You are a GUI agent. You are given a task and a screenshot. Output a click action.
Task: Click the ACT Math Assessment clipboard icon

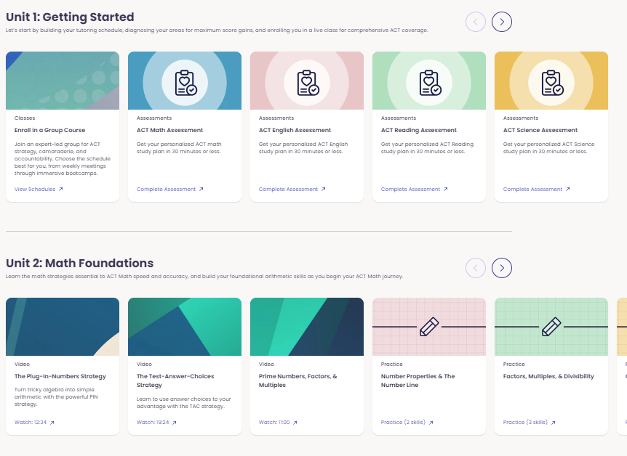185,81
